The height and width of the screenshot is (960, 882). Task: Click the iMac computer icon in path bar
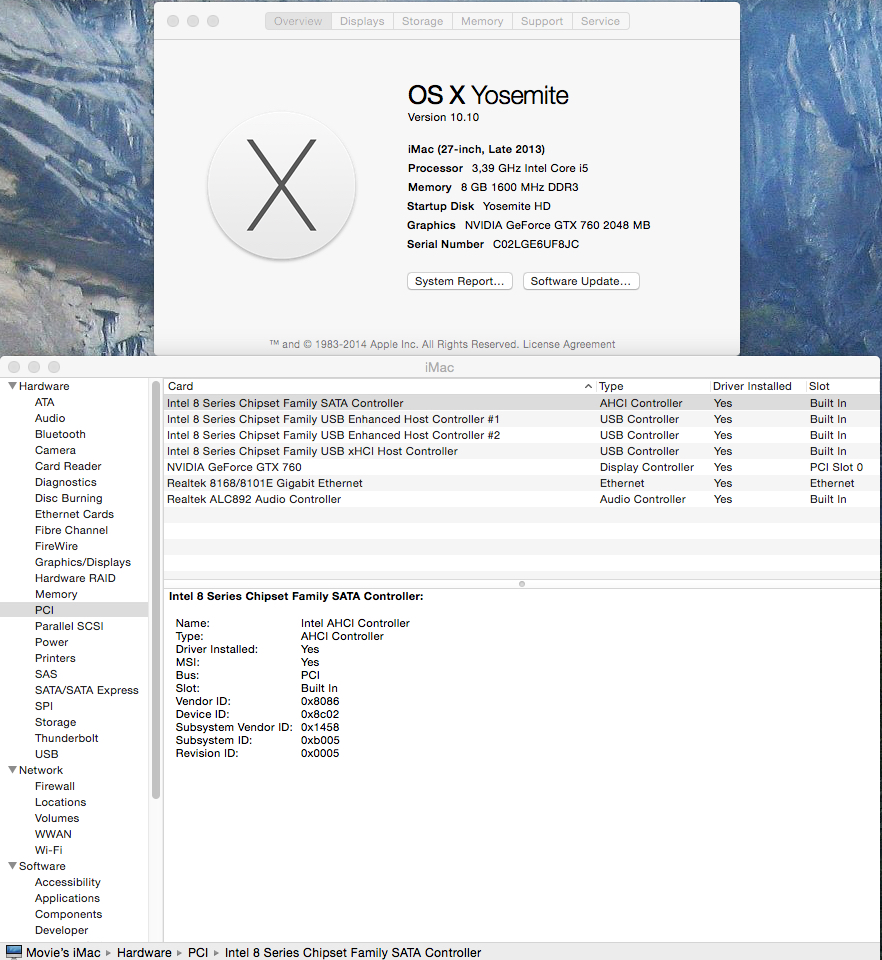[13, 952]
